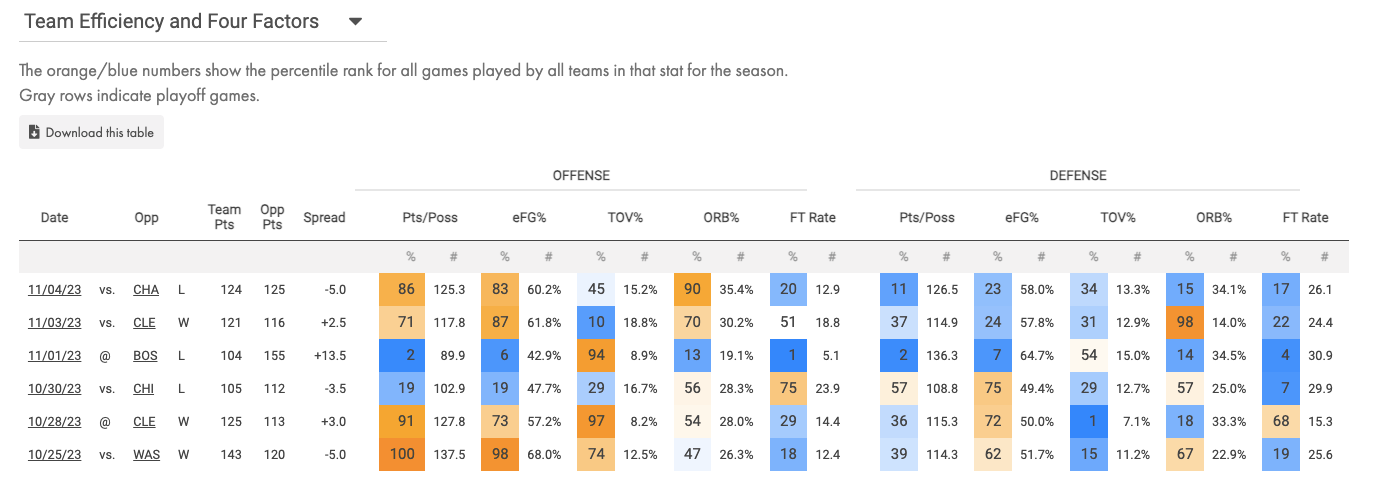Open the 10/25/23 game link
1373x482 pixels.
coord(55,454)
